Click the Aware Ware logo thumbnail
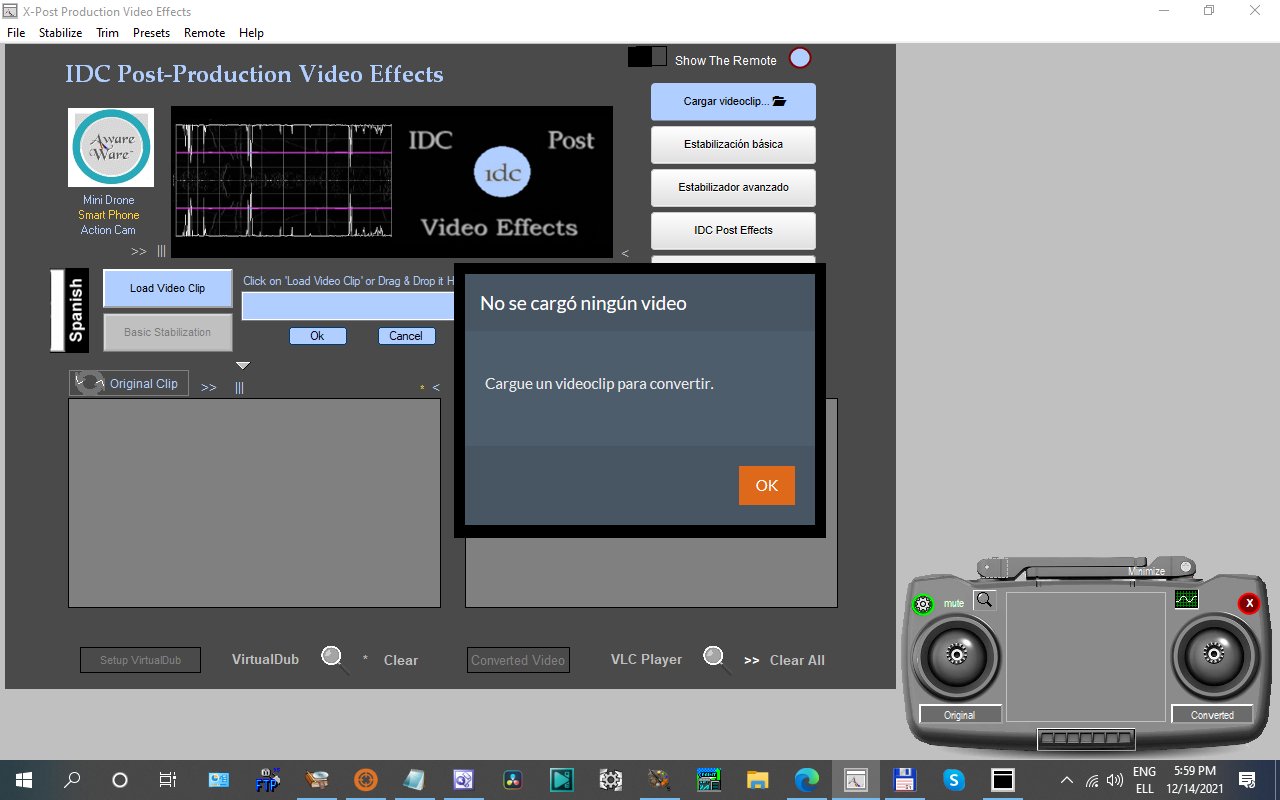 tap(111, 147)
